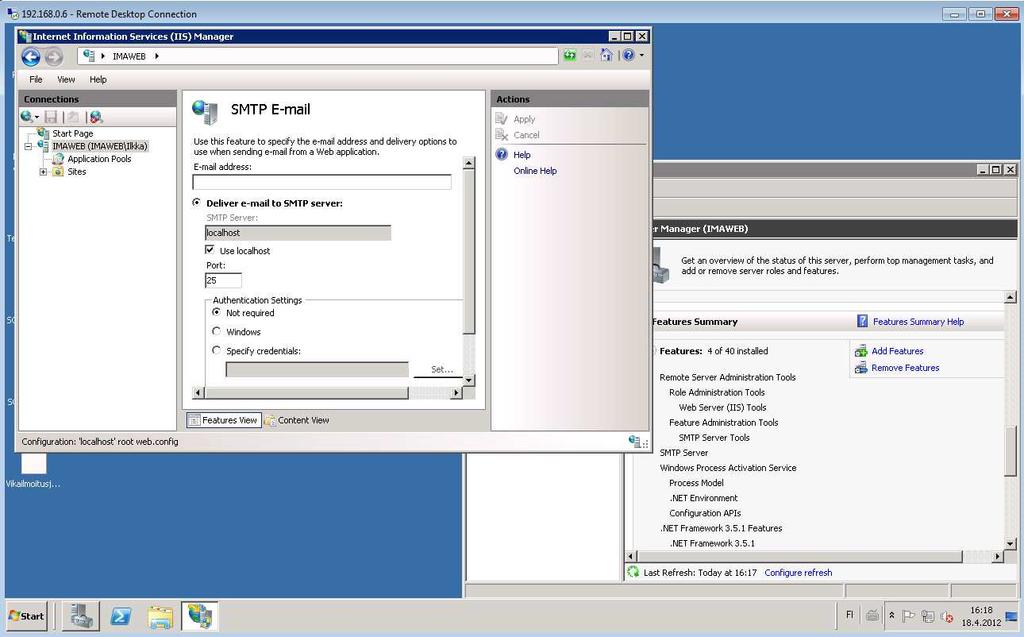Click the Port field showing 25
The height and width of the screenshot is (637, 1024).
(223, 280)
